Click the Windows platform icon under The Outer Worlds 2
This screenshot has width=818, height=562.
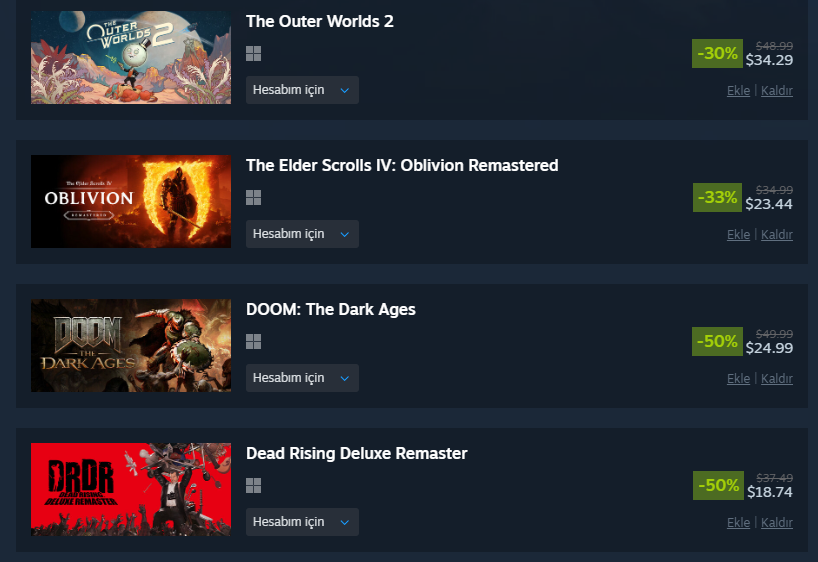pyautogui.click(x=254, y=54)
